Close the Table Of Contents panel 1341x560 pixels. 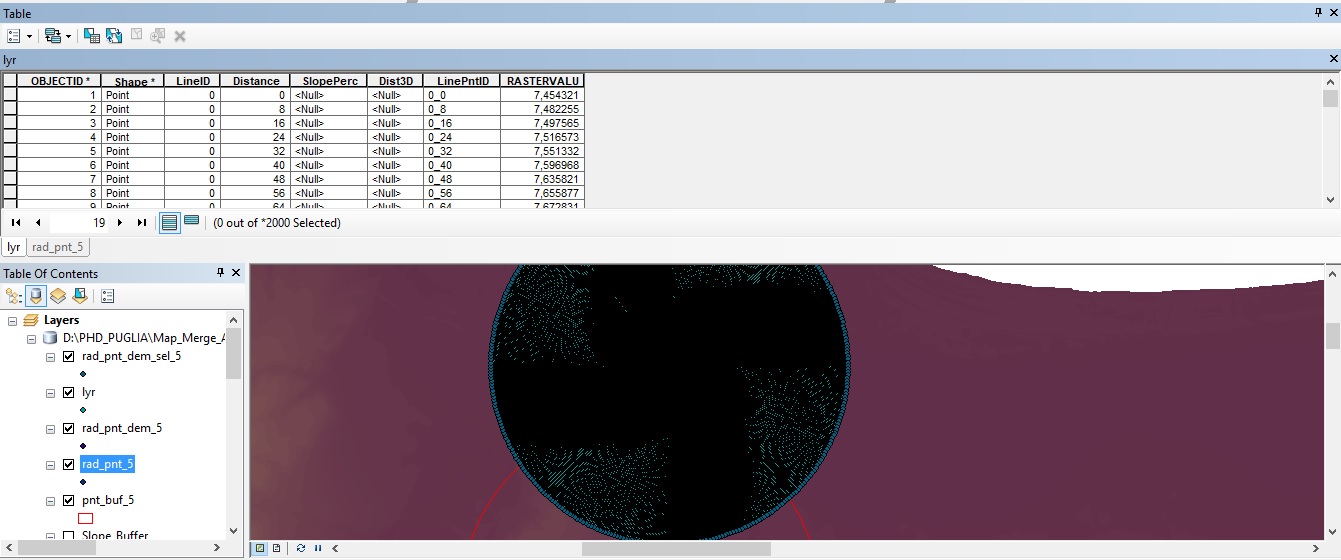tap(236, 273)
